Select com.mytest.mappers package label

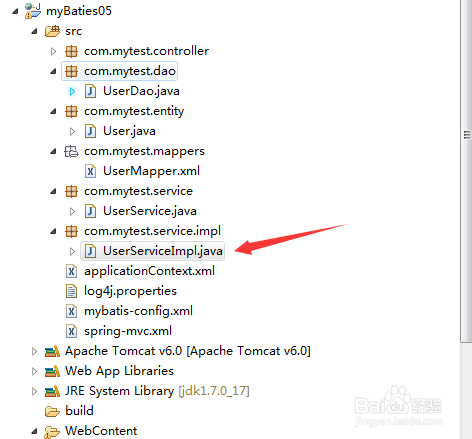tap(144, 151)
